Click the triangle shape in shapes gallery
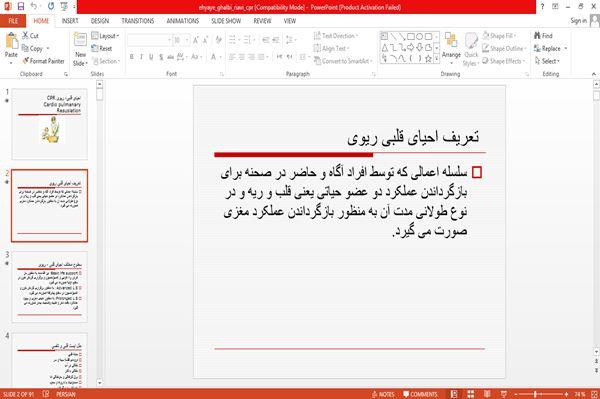Viewport: 600px width, 399px height. point(384,47)
